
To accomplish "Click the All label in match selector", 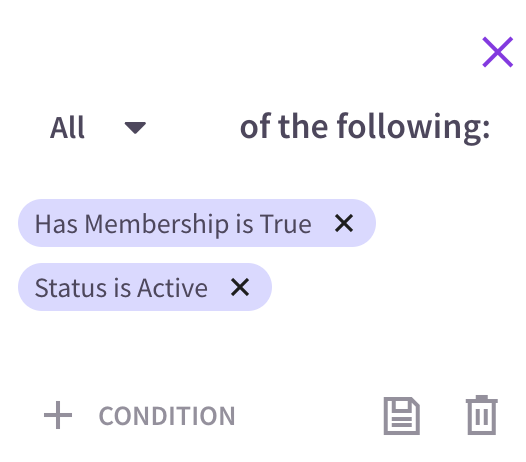I will [67, 127].
